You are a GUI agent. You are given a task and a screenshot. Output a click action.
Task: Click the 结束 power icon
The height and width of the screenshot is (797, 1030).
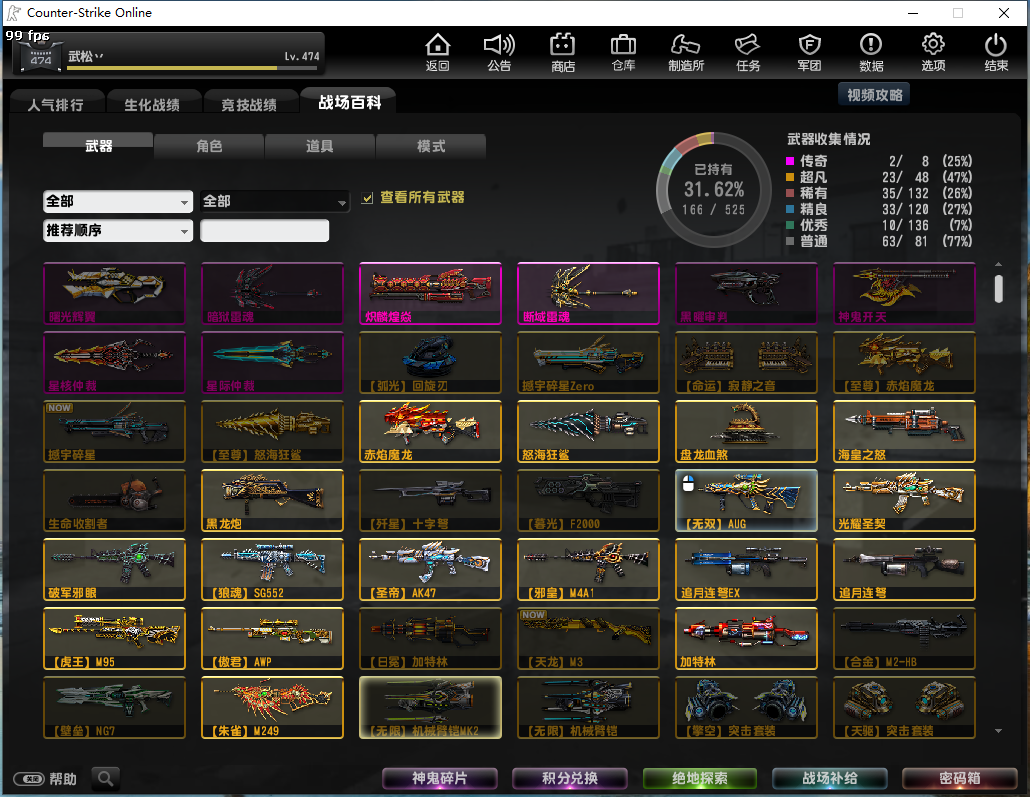996,52
